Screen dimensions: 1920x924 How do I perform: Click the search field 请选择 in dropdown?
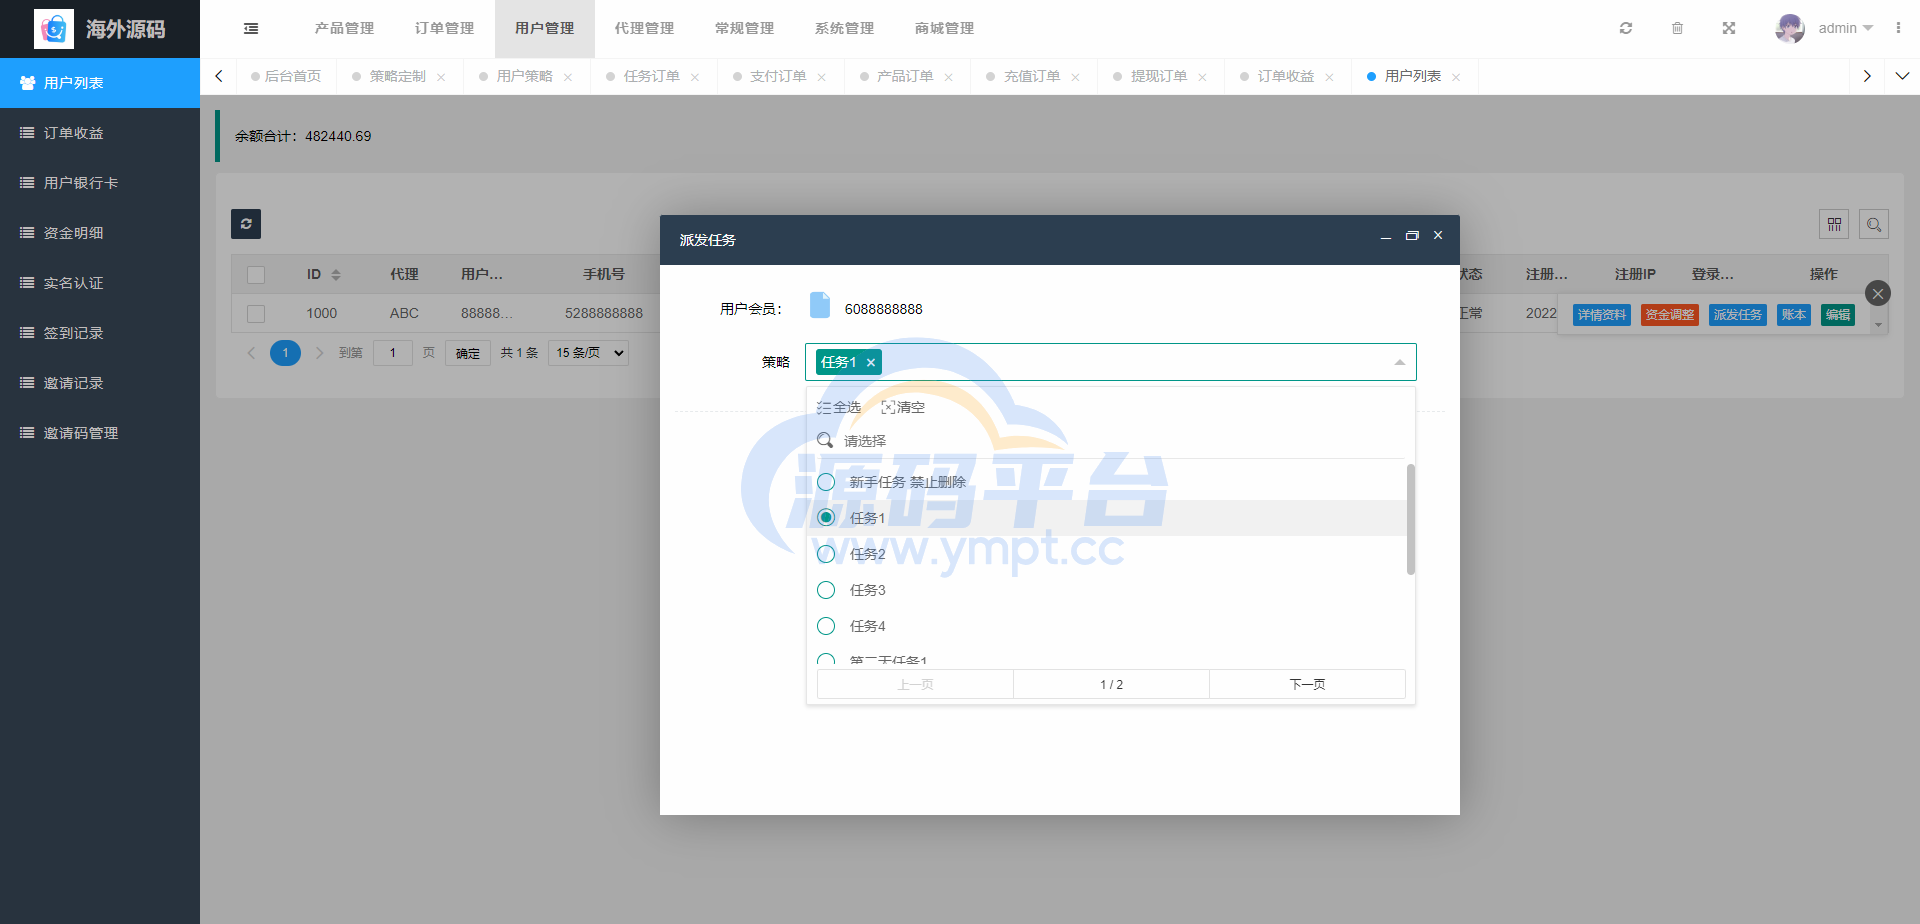(x=1110, y=441)
